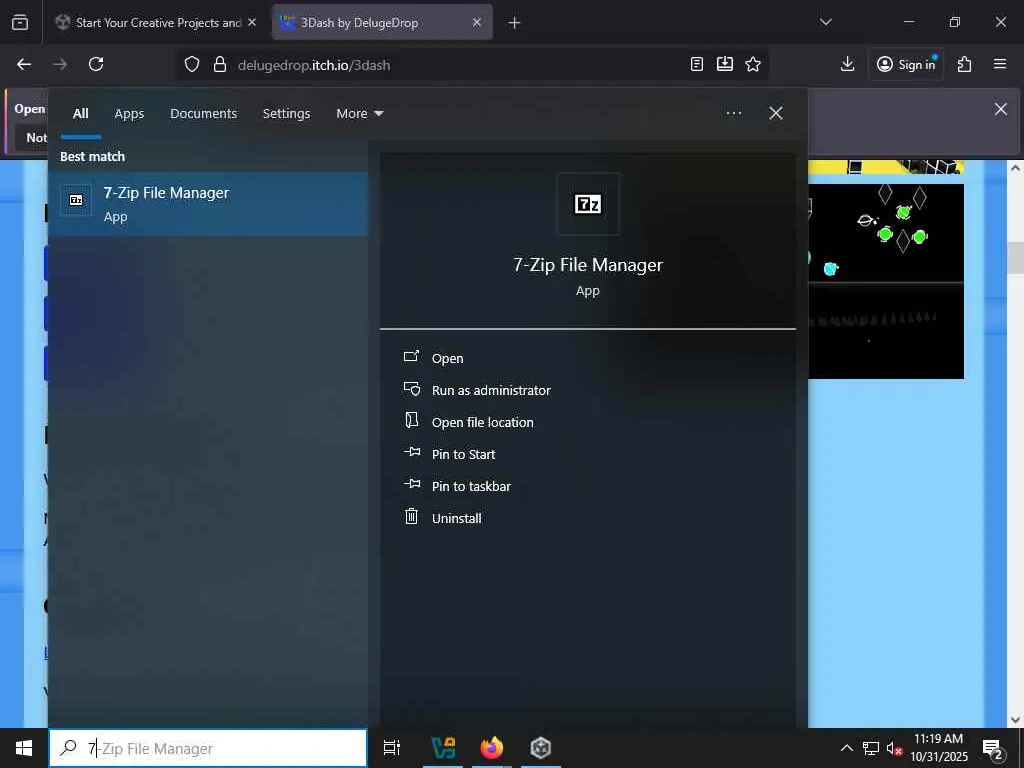Viewport: 1024px width, 768px height.
Task: Click the scrollbar up arrow
Action: point(1016,168)
